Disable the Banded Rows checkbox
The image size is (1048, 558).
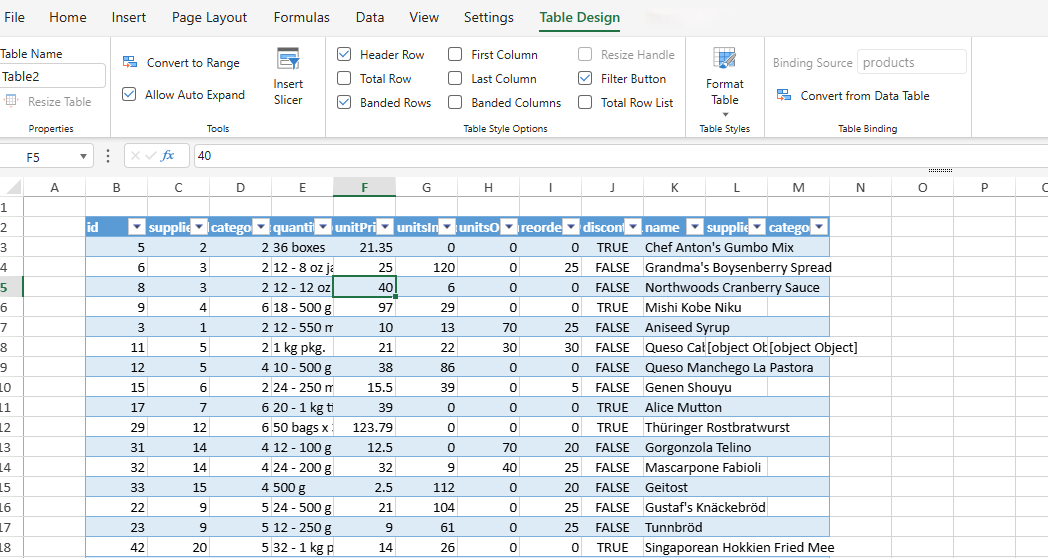click(344, 103)
